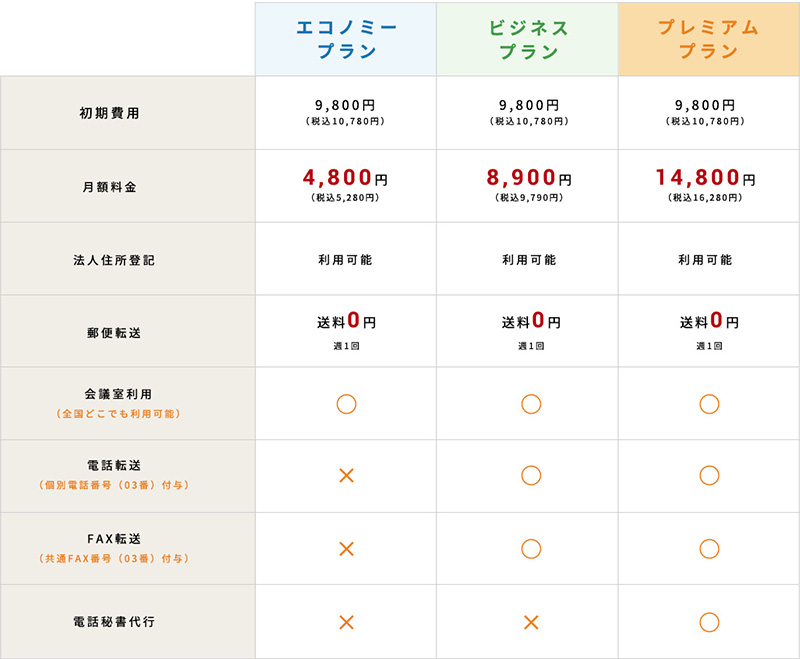
Task: Select the ビジネスプラン header
Action: point(528,39)
